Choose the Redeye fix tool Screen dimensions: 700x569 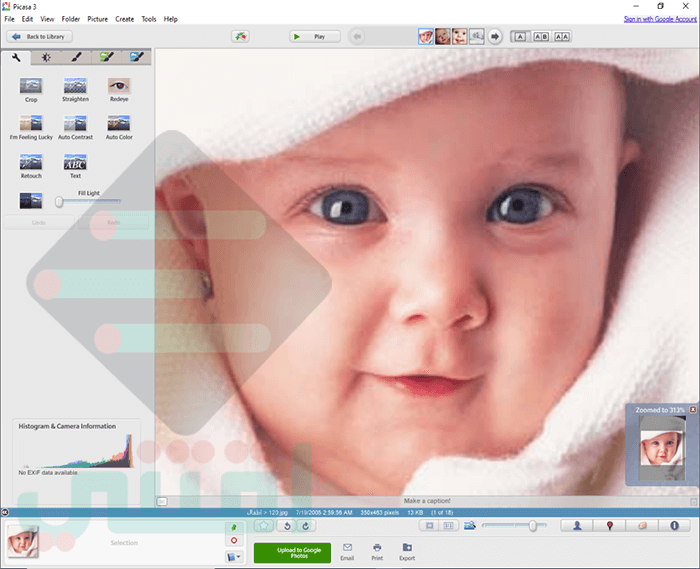(119, 90)
